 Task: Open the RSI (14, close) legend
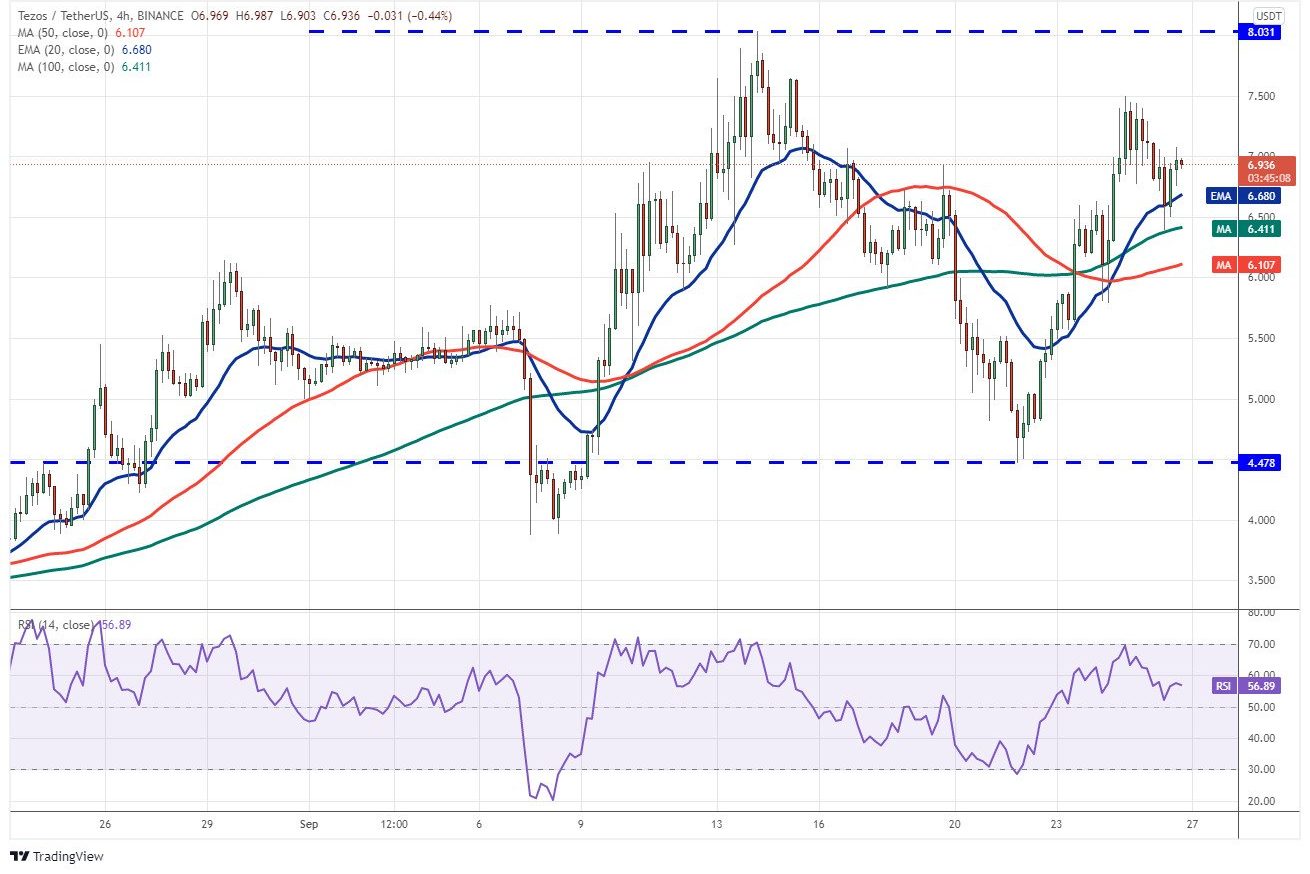74,625
